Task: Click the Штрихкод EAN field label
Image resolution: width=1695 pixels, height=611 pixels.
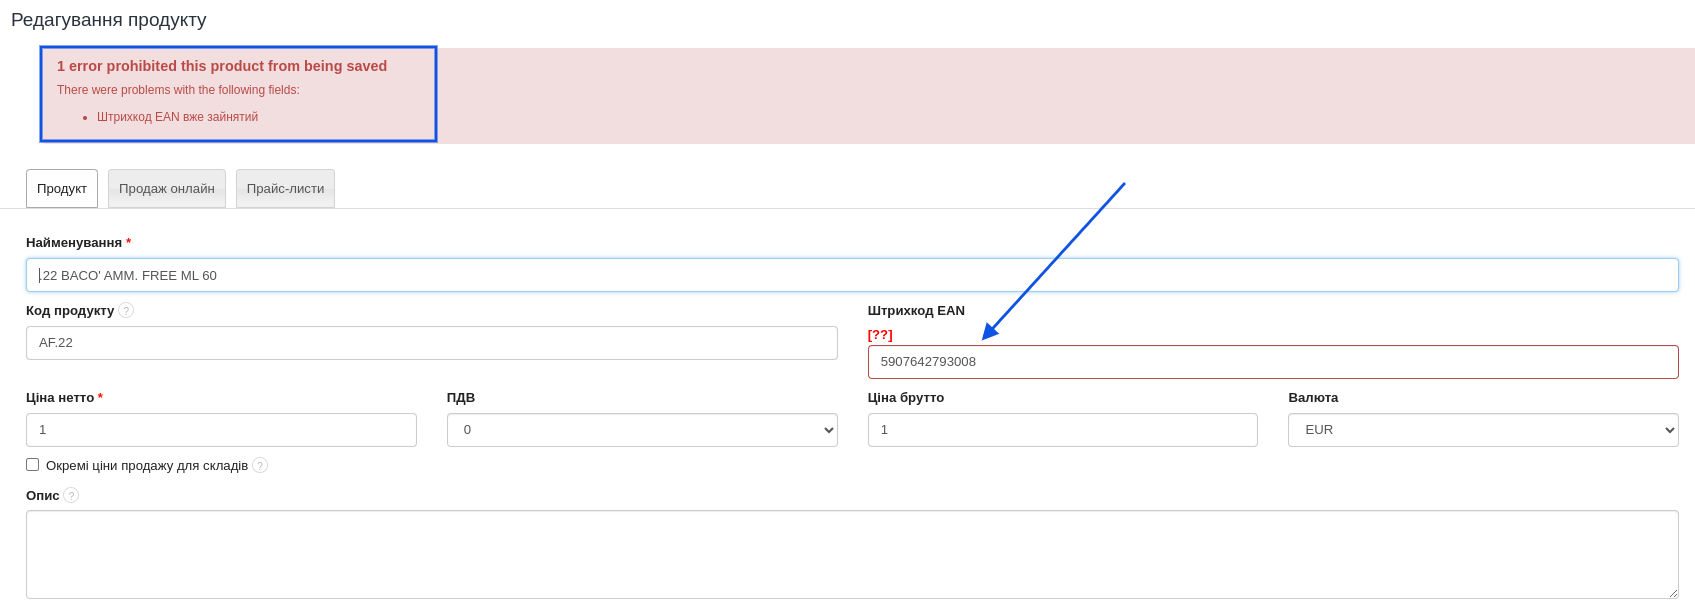Action: pyautogui.click(x=916, y=311)
